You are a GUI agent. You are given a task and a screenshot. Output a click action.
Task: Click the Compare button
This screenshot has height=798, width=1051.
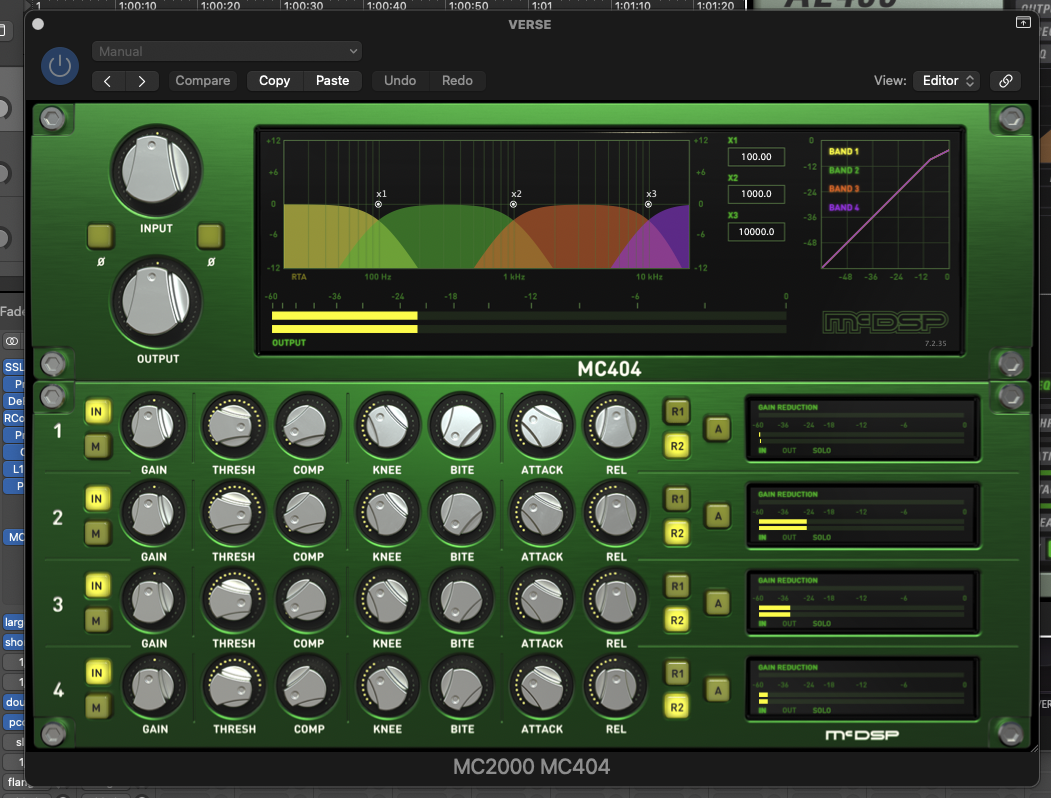coord(202,80)
